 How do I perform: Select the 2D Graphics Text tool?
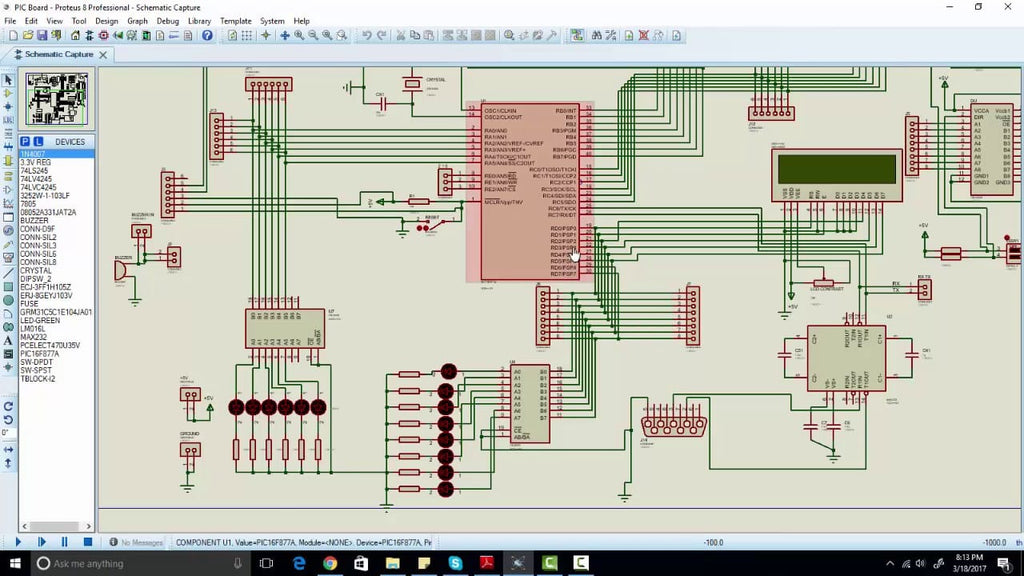pyautogui.click(x=8, y=340)
